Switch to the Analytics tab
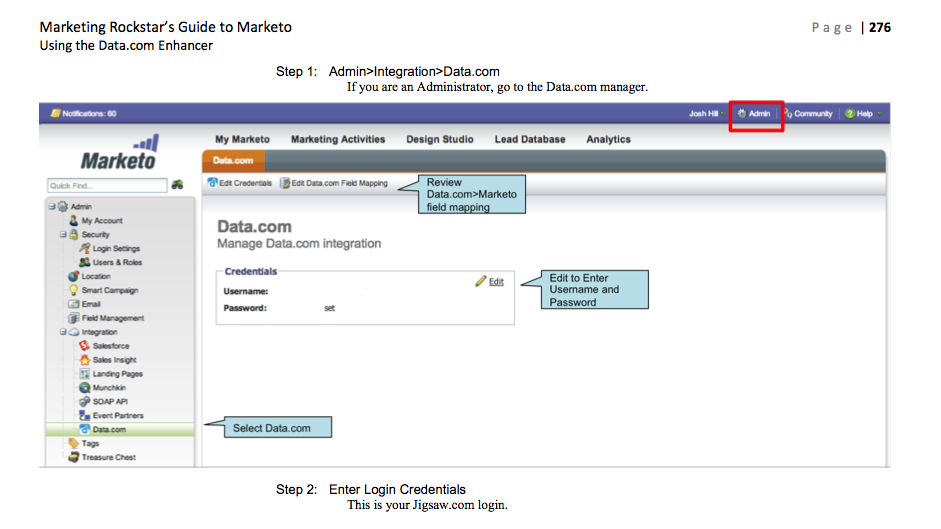This screenshot has width=941, height=529. pos(609,139)
